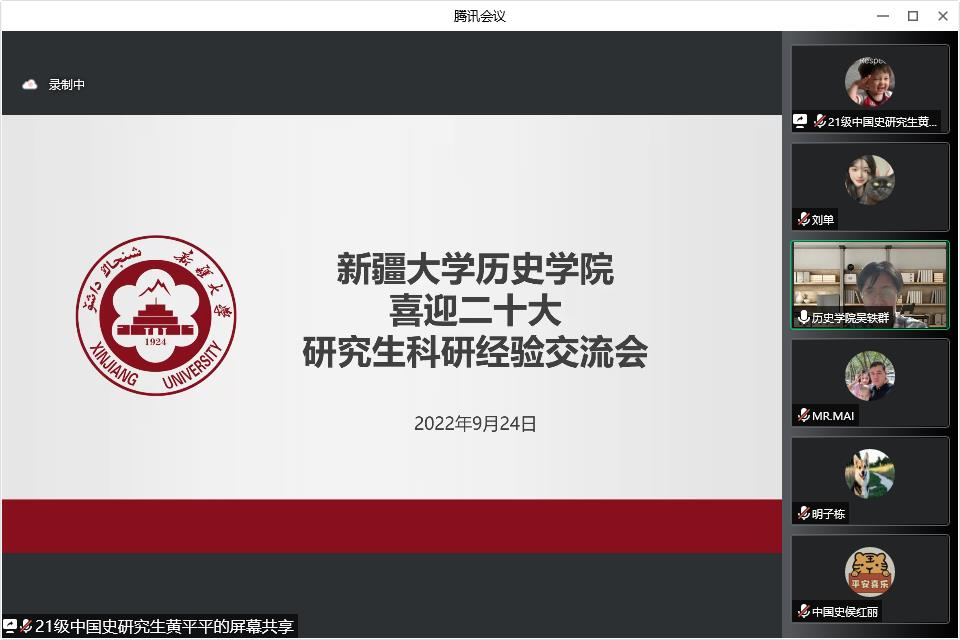
Task: Click the cloud recording icon beside 录制中
Action: coord(29,85)
